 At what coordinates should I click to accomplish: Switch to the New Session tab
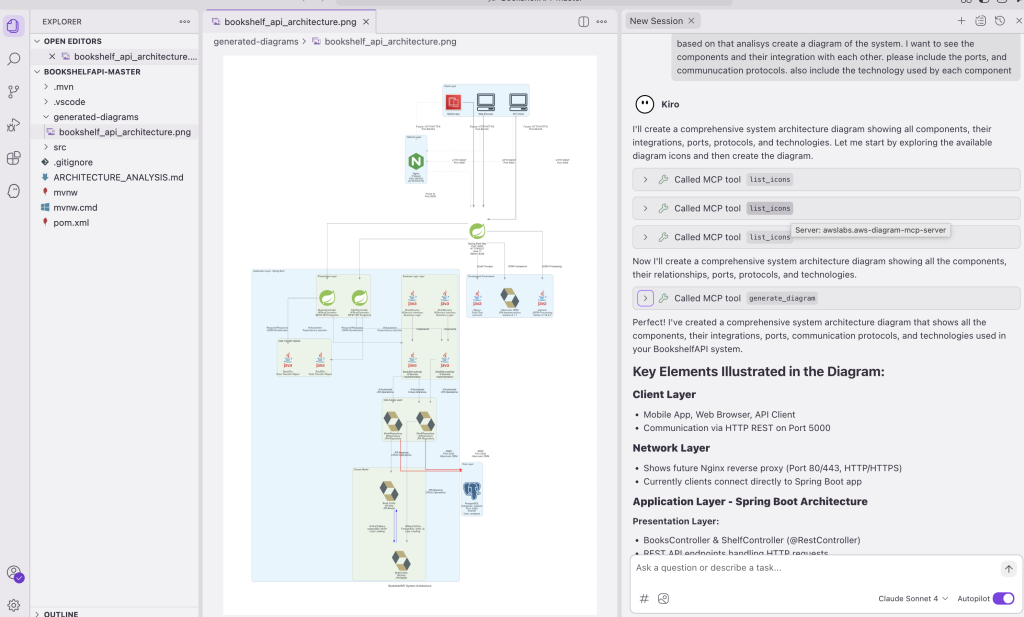[655, 19]
